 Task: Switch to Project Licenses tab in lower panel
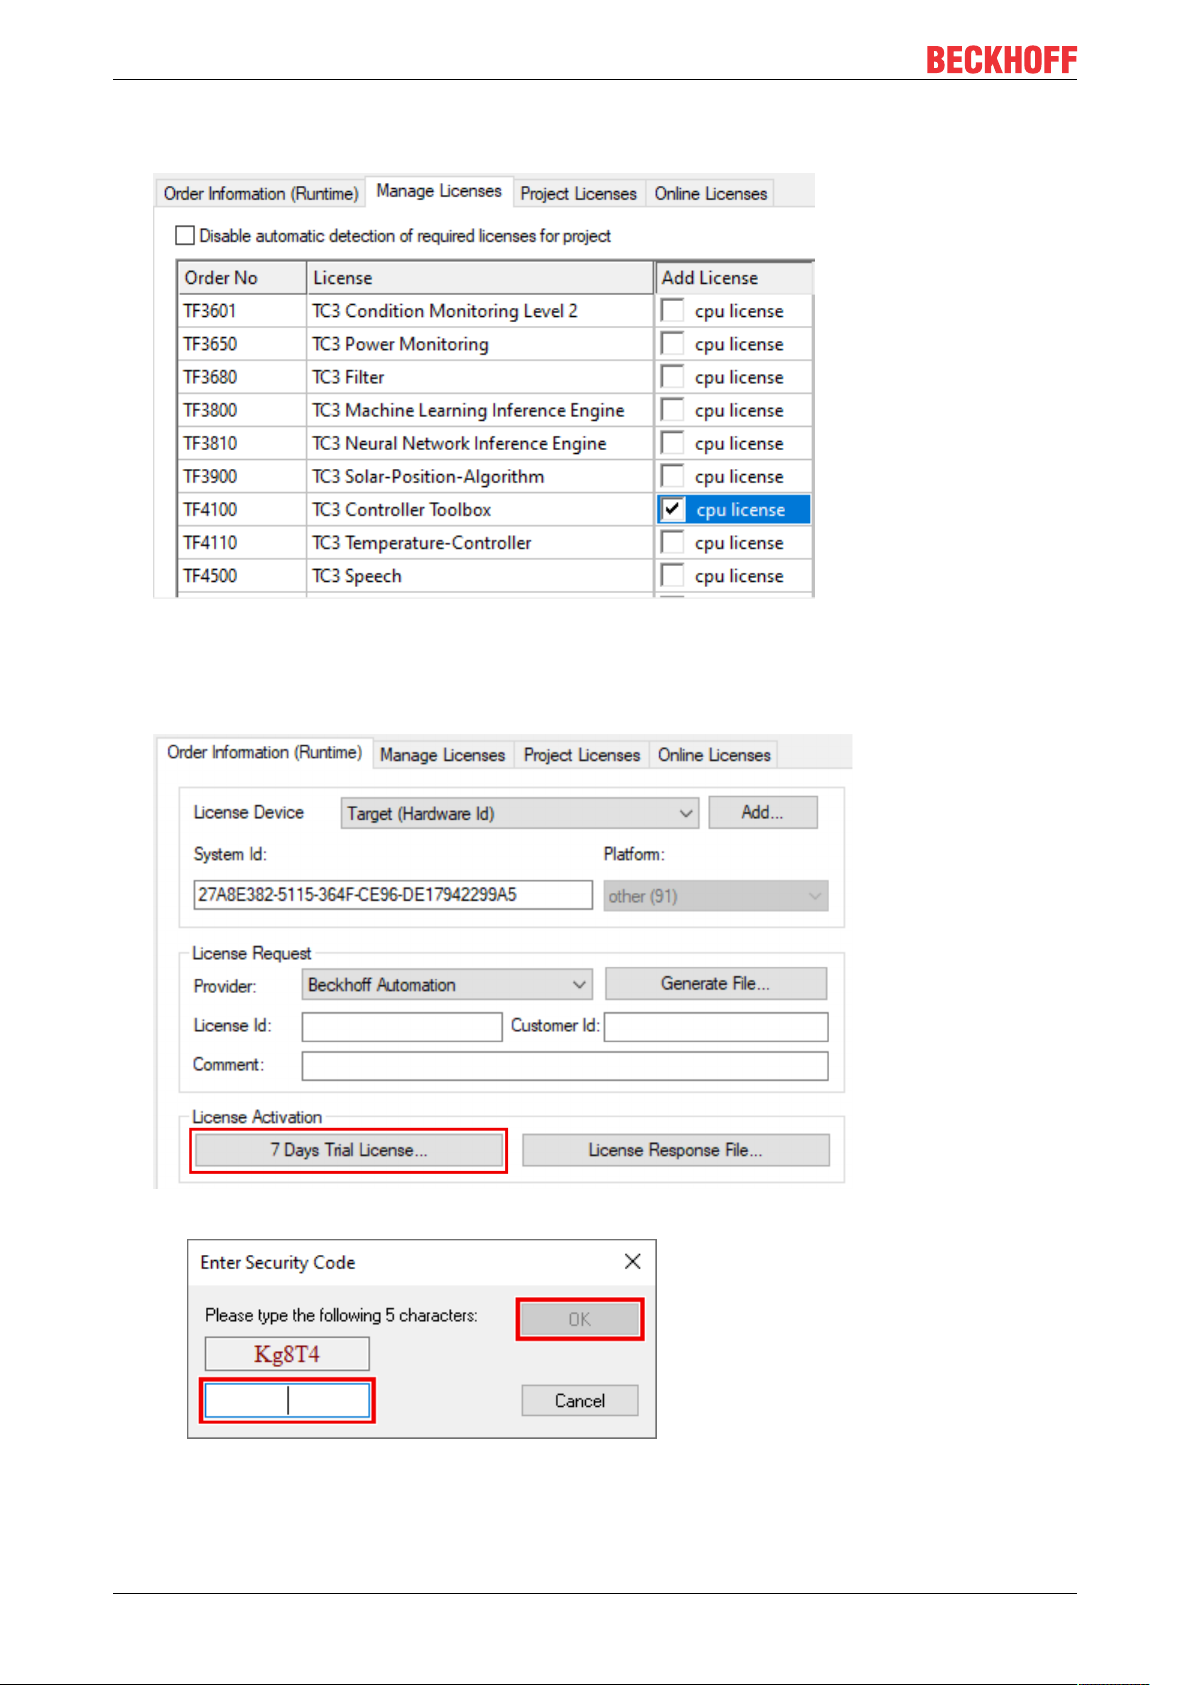pos(582,755)
